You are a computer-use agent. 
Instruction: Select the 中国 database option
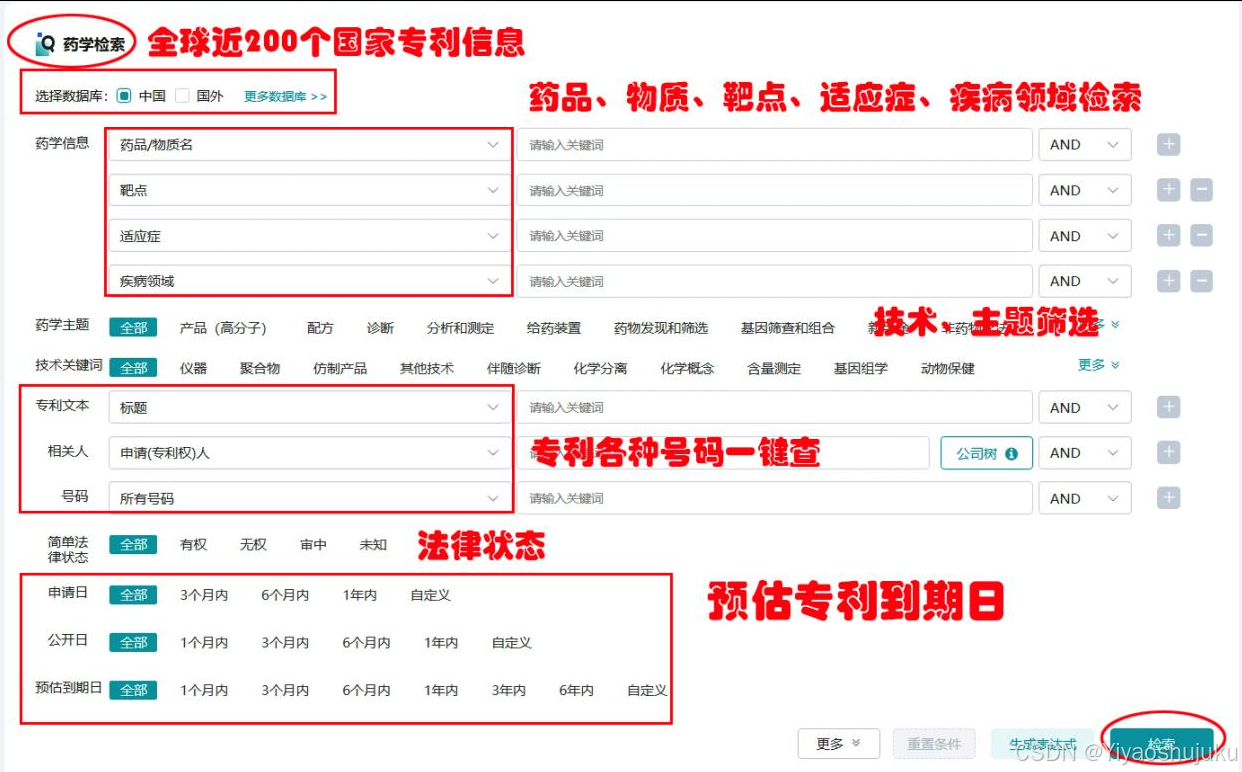click(124, 96)
